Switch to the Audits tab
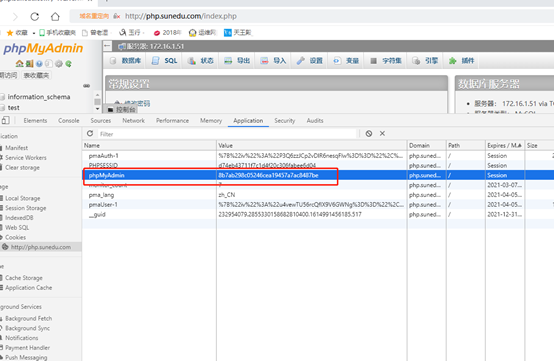Screen dimensions: 554x361 point(315,120)
